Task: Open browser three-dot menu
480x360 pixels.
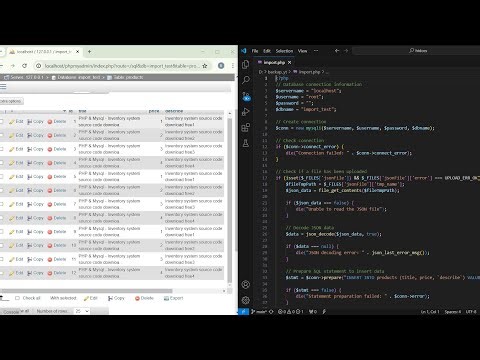Action: (233, 66)
